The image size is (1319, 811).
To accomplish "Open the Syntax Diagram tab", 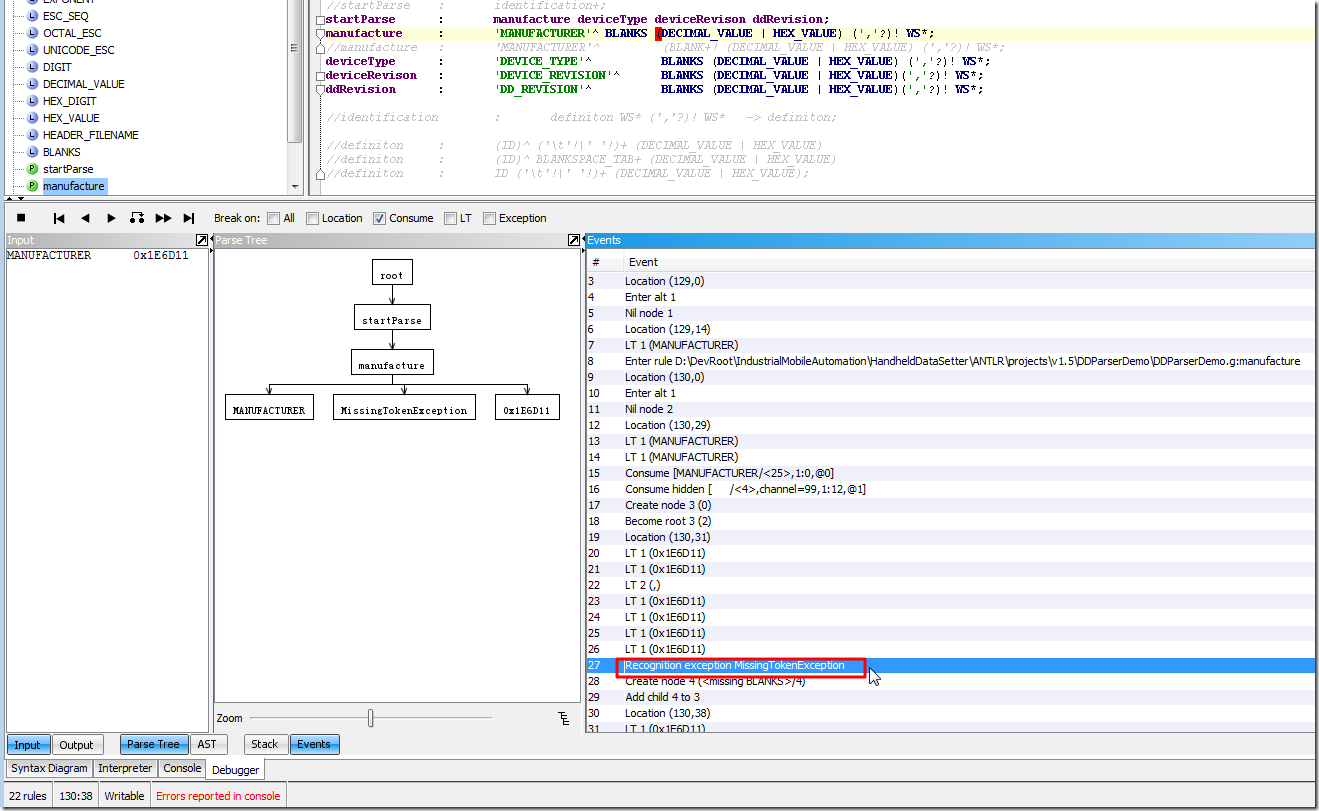I will coord(50,768).
